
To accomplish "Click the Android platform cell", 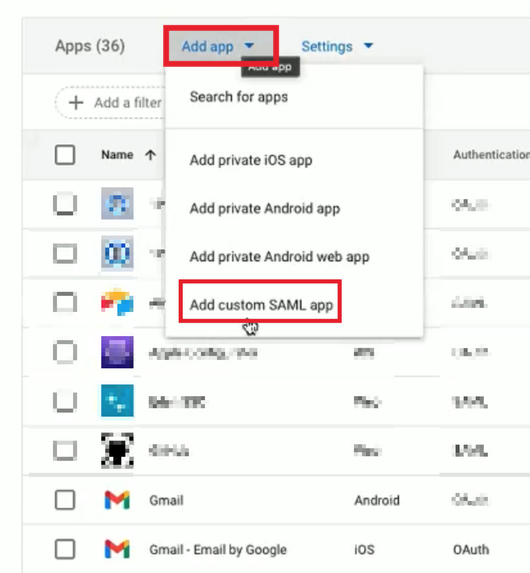I will (377, 500).
